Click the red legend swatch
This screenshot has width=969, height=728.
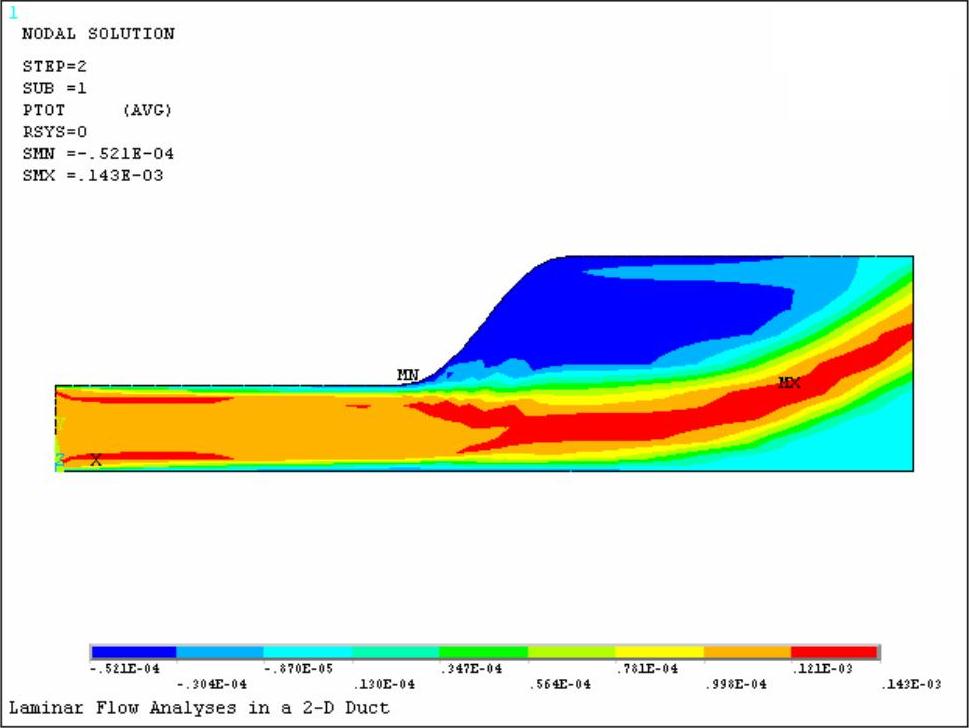pos(834,652)
